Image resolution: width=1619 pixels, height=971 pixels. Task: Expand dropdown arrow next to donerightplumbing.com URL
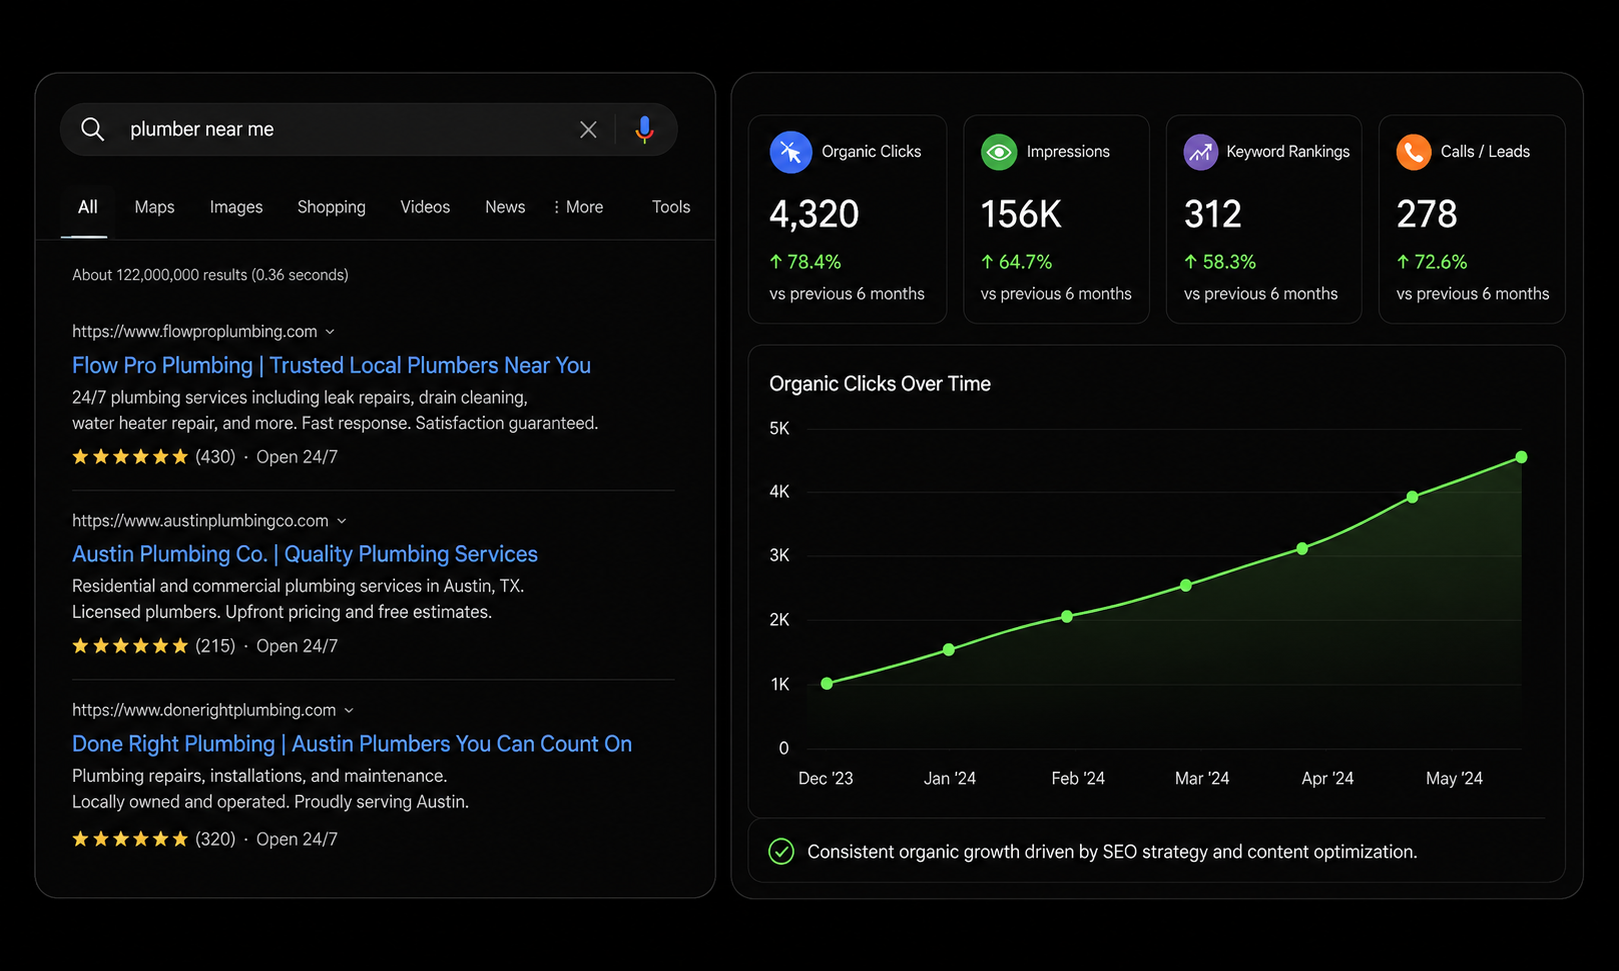(349, 710)
